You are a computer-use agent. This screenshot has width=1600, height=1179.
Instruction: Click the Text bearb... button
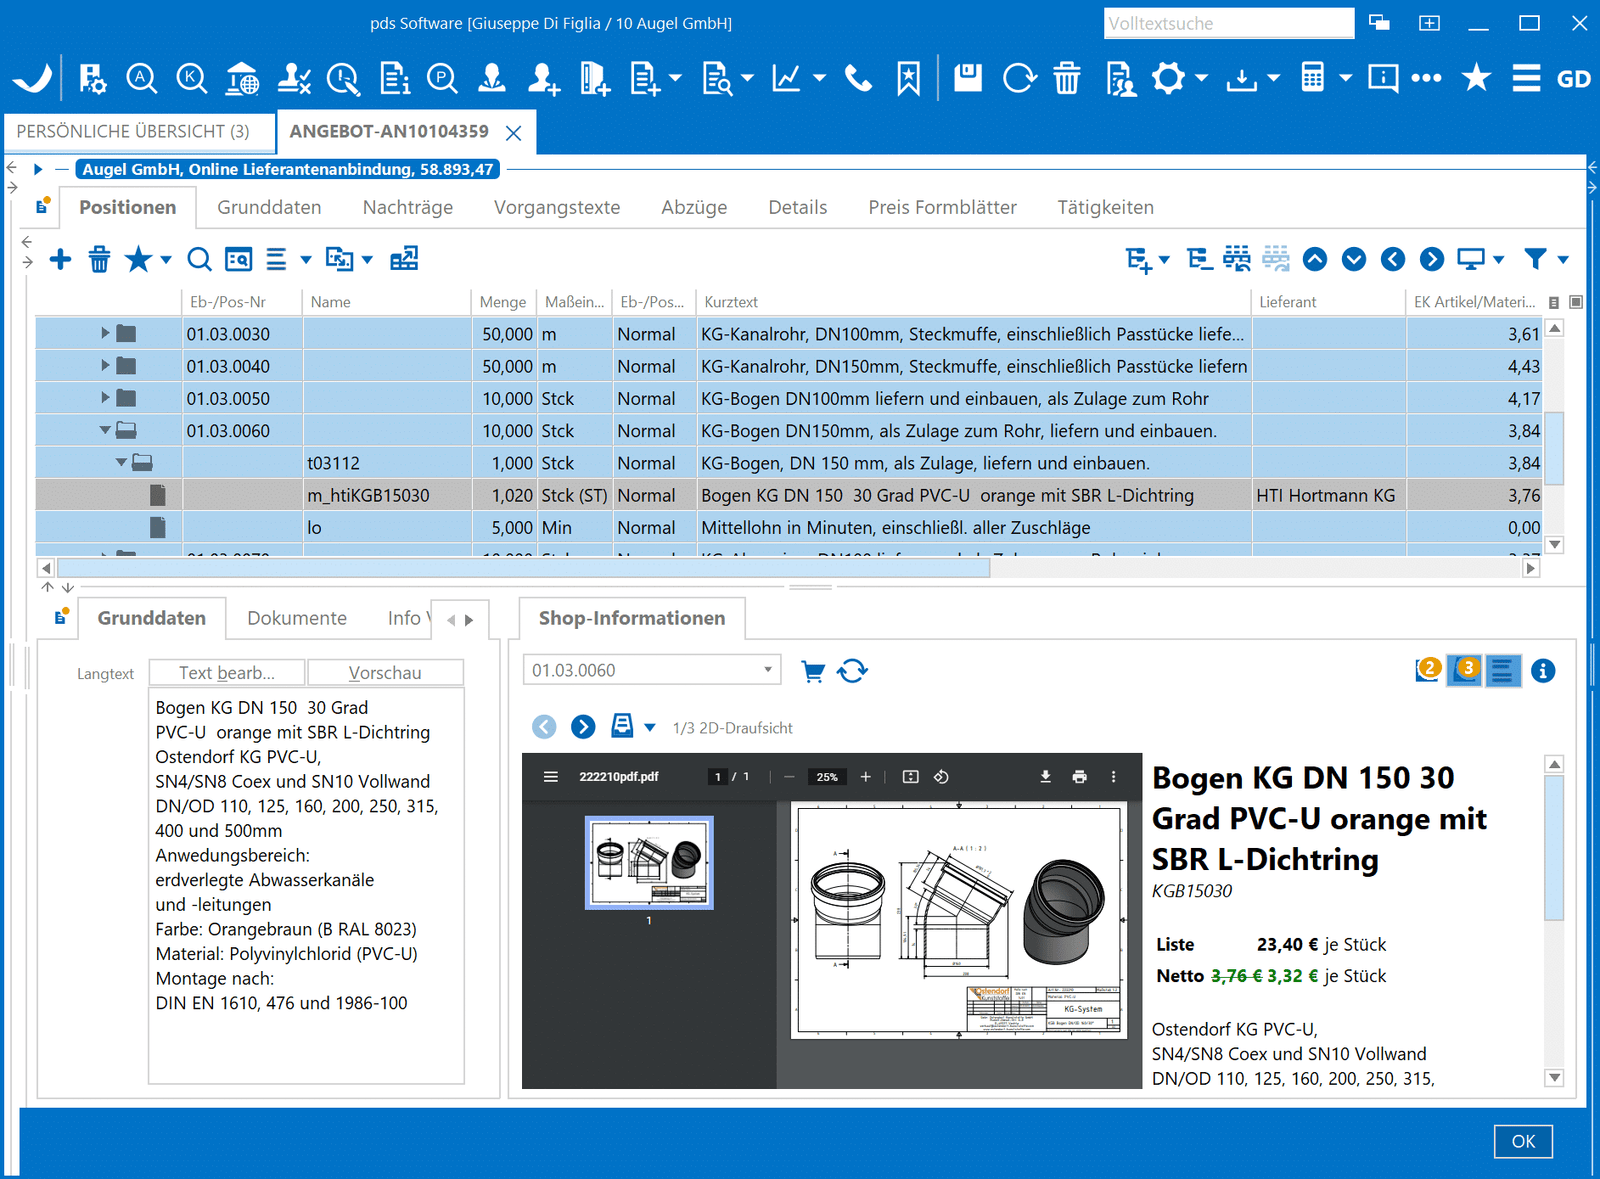227,673
